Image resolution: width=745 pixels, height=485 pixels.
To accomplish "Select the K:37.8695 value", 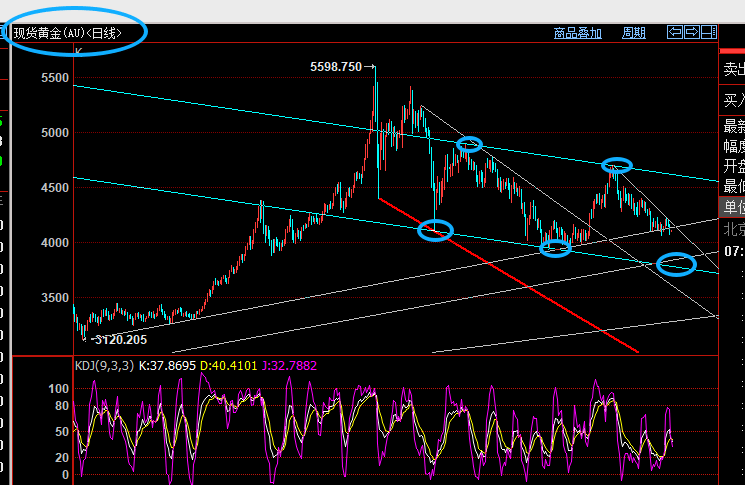I will coord(167,366).
